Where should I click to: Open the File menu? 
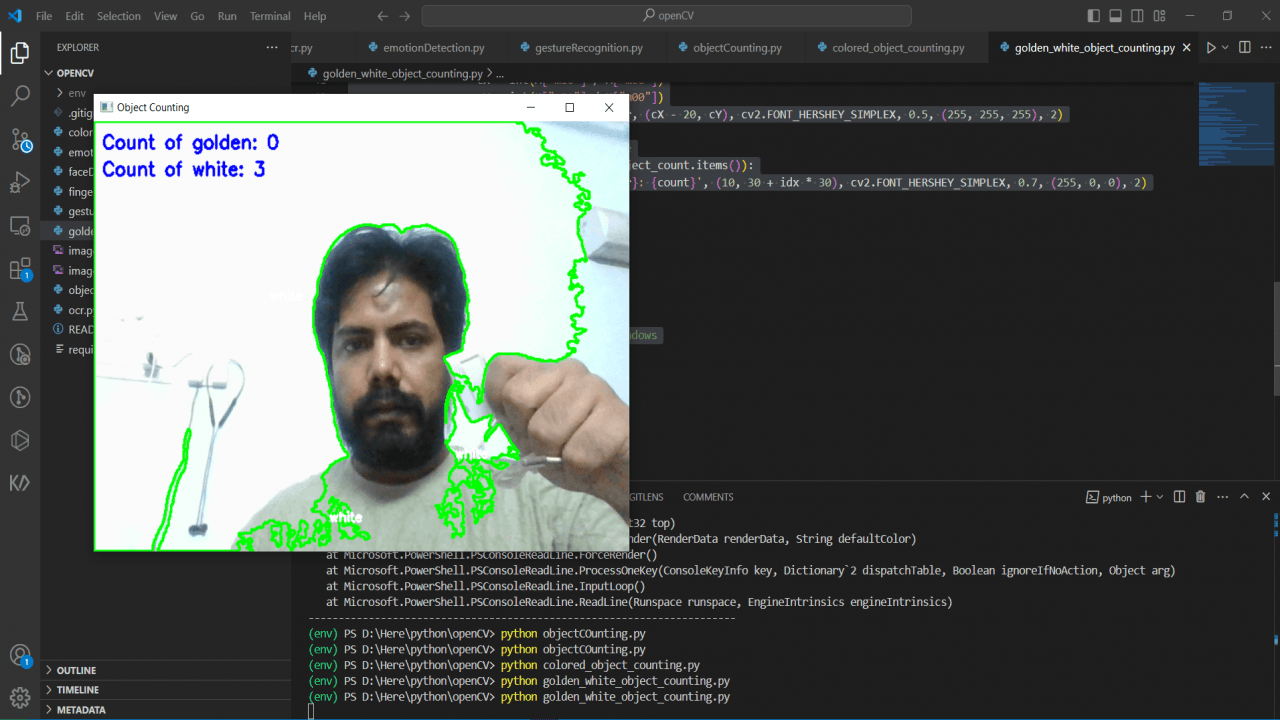point(44,16)
